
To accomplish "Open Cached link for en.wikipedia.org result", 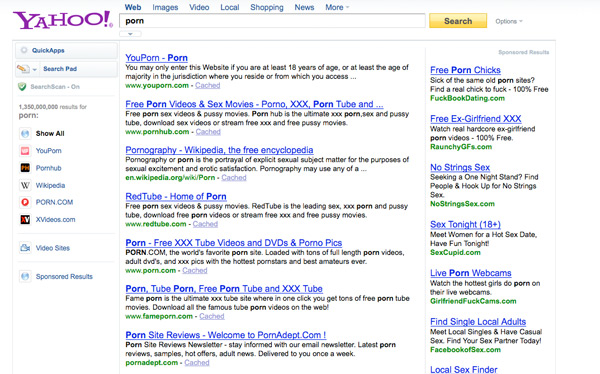I will [x=234, y=178].
